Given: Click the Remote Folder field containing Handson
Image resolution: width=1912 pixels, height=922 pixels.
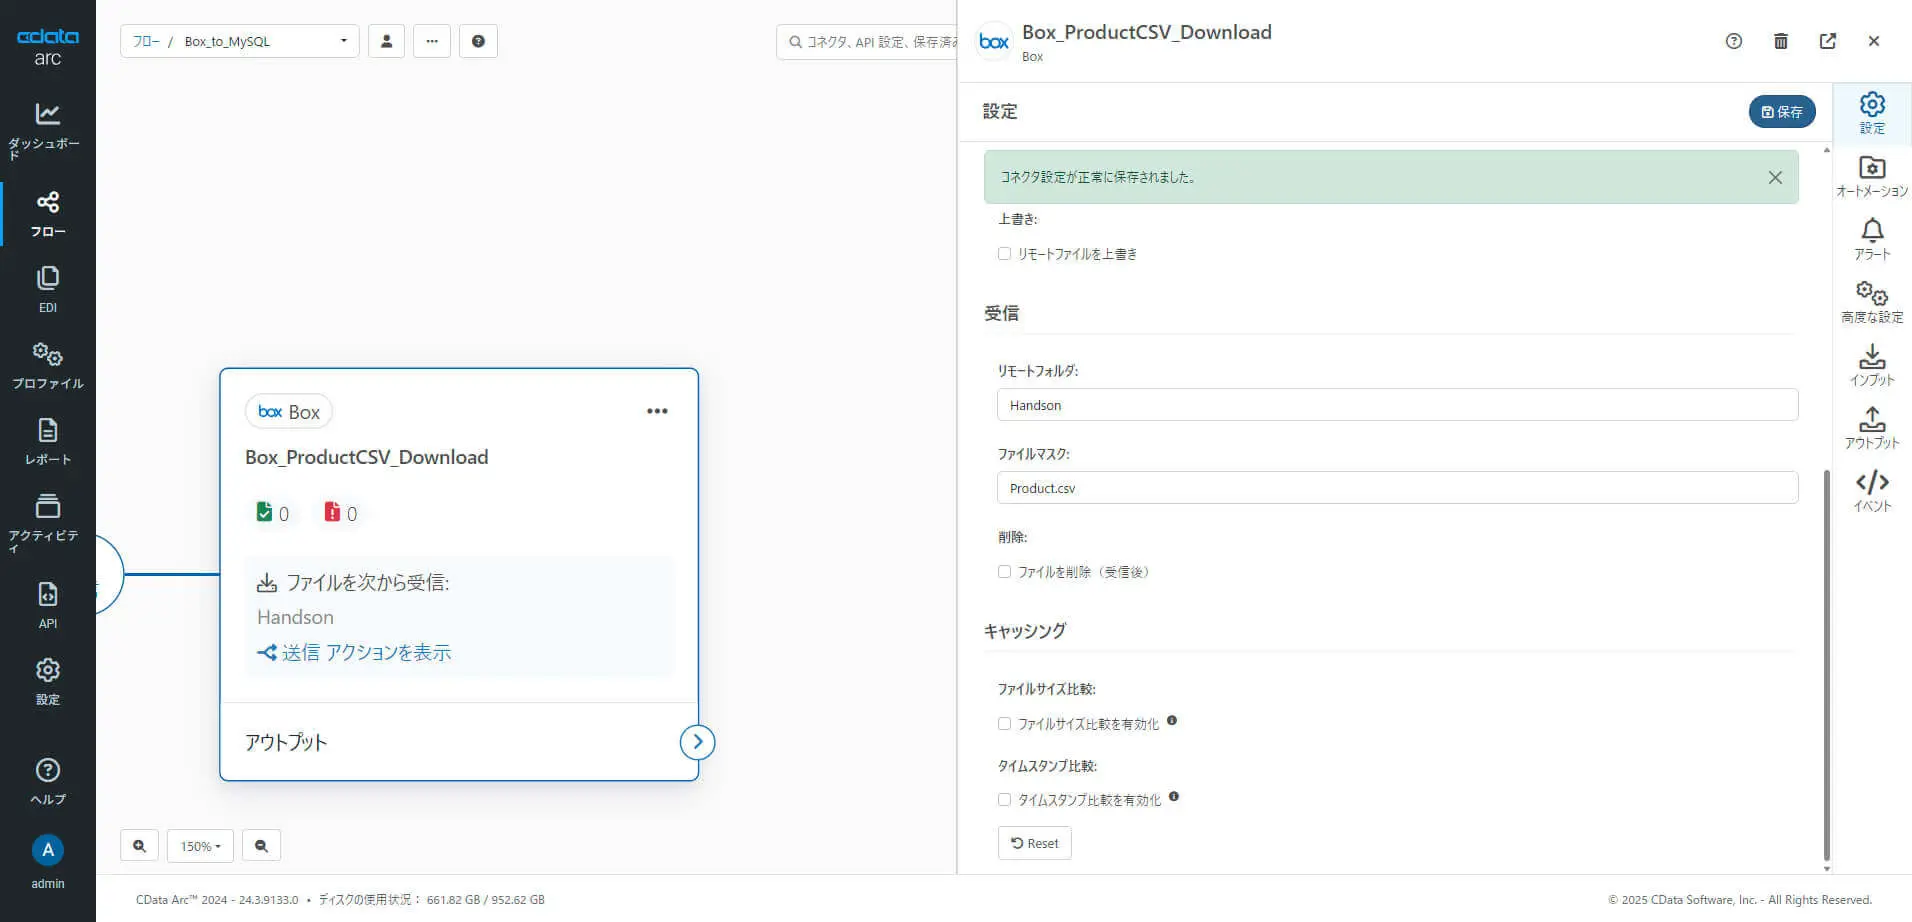Looking at the screenshot, I should point(1397,405).
